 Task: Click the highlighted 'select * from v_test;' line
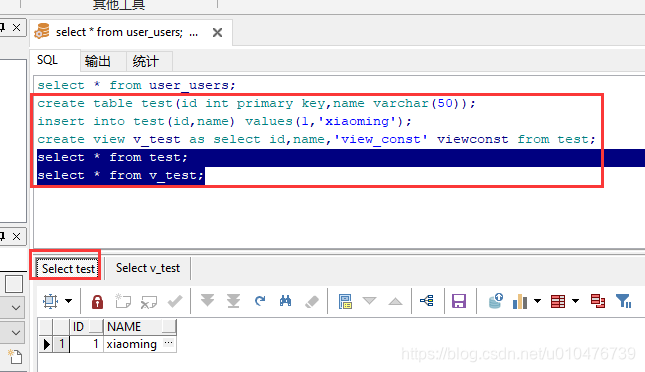tap(121, 176)
